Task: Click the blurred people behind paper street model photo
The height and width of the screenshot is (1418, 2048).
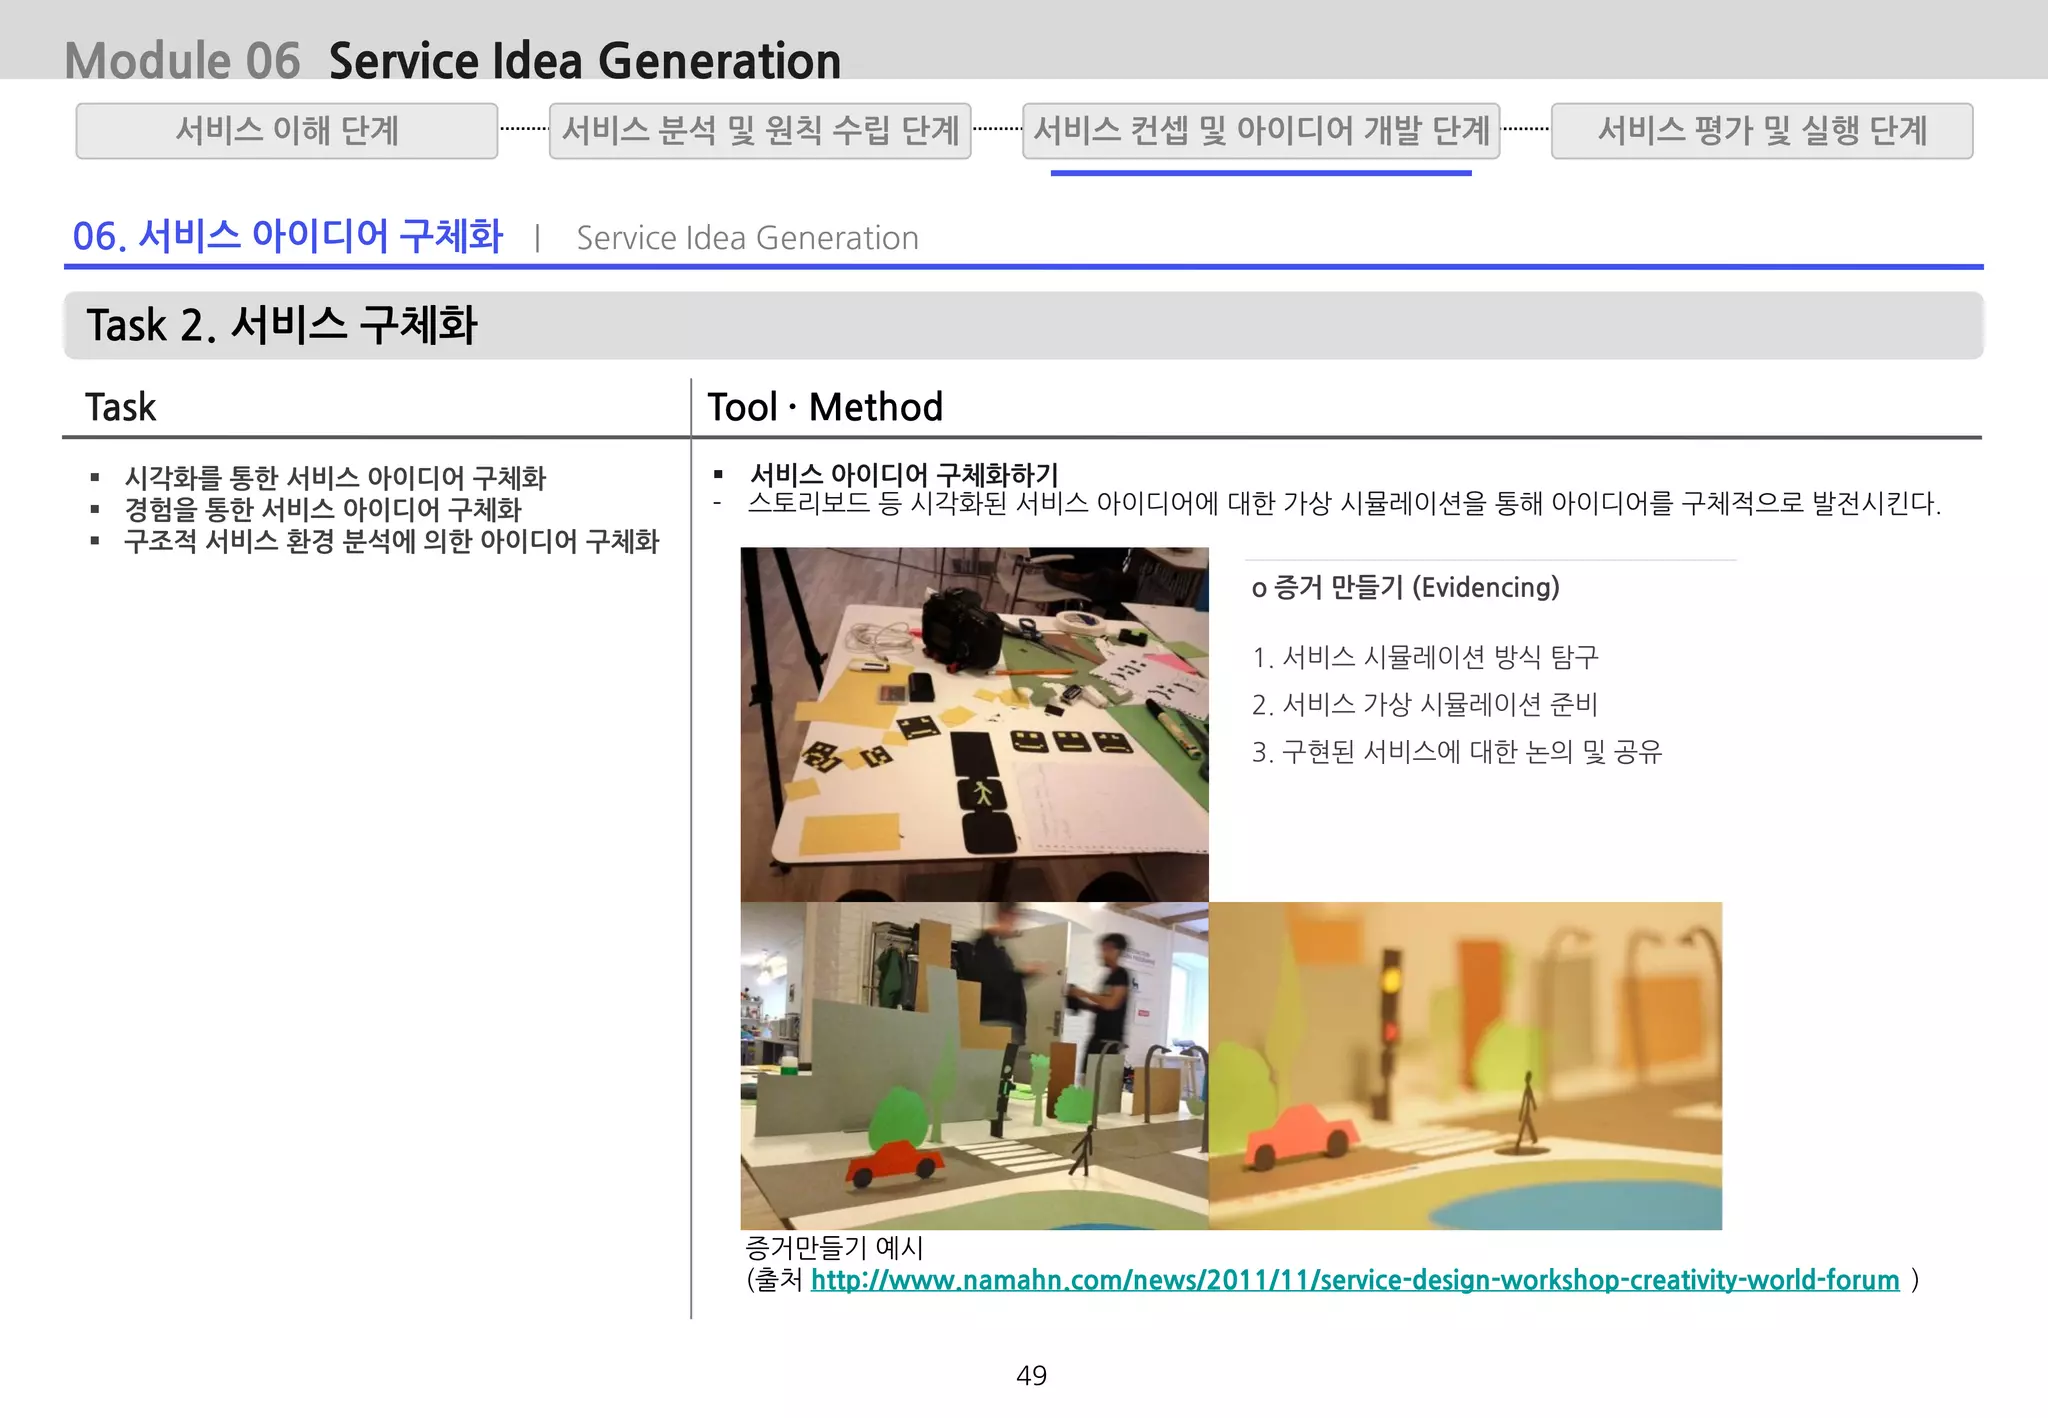Action: point(974,1066)
